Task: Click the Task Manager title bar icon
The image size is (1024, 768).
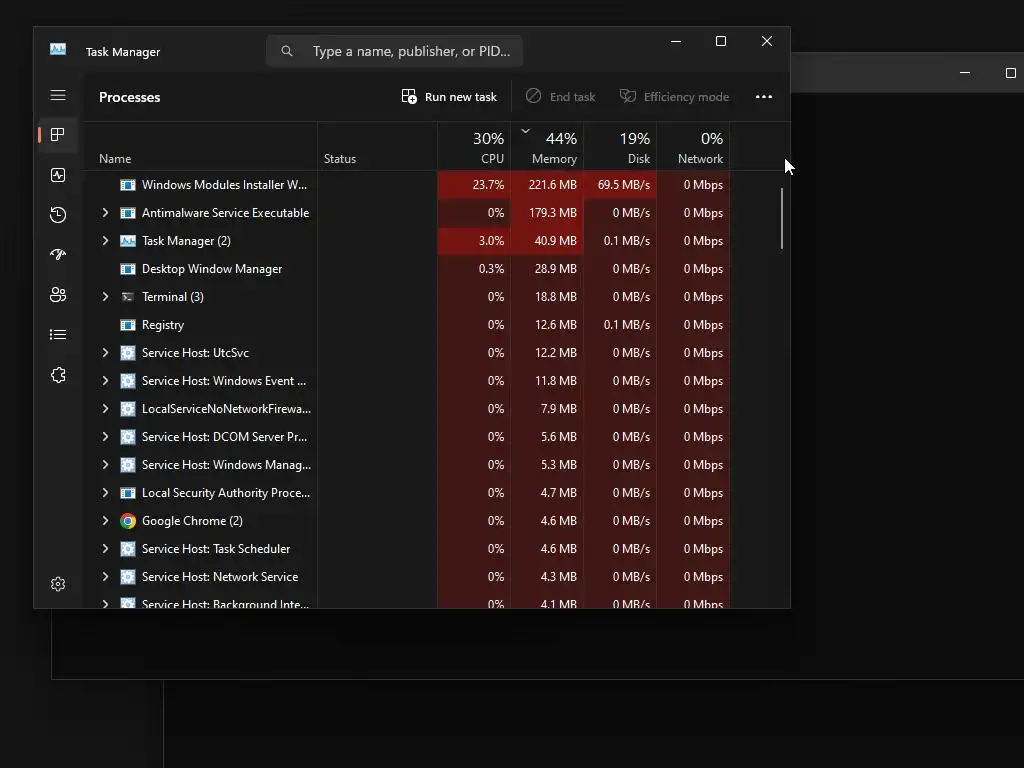Action: (x=58, y=50)
